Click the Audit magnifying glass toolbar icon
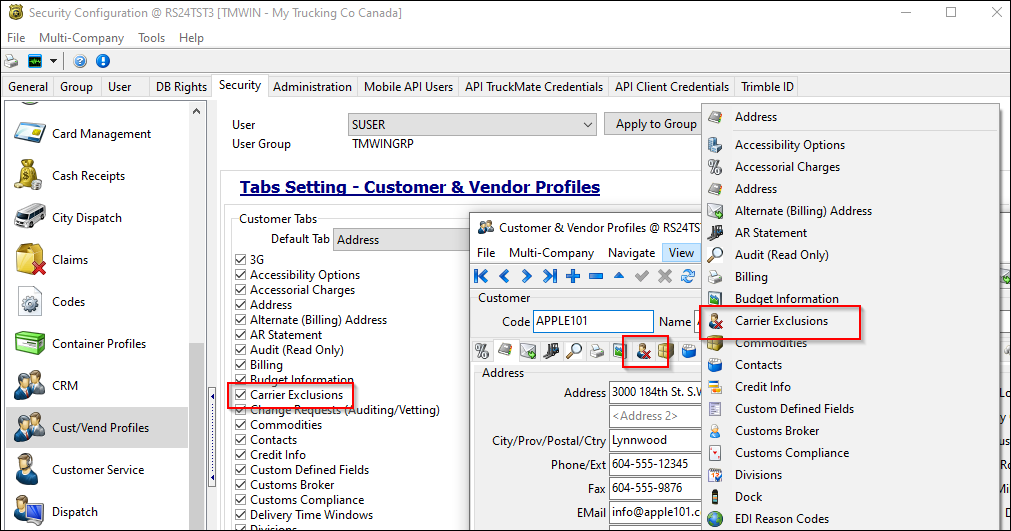 point(574,350)
